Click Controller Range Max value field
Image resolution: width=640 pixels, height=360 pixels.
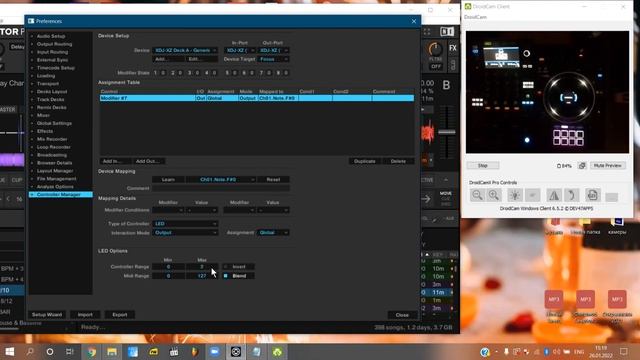pyautogui.click(x=202, y=267)
